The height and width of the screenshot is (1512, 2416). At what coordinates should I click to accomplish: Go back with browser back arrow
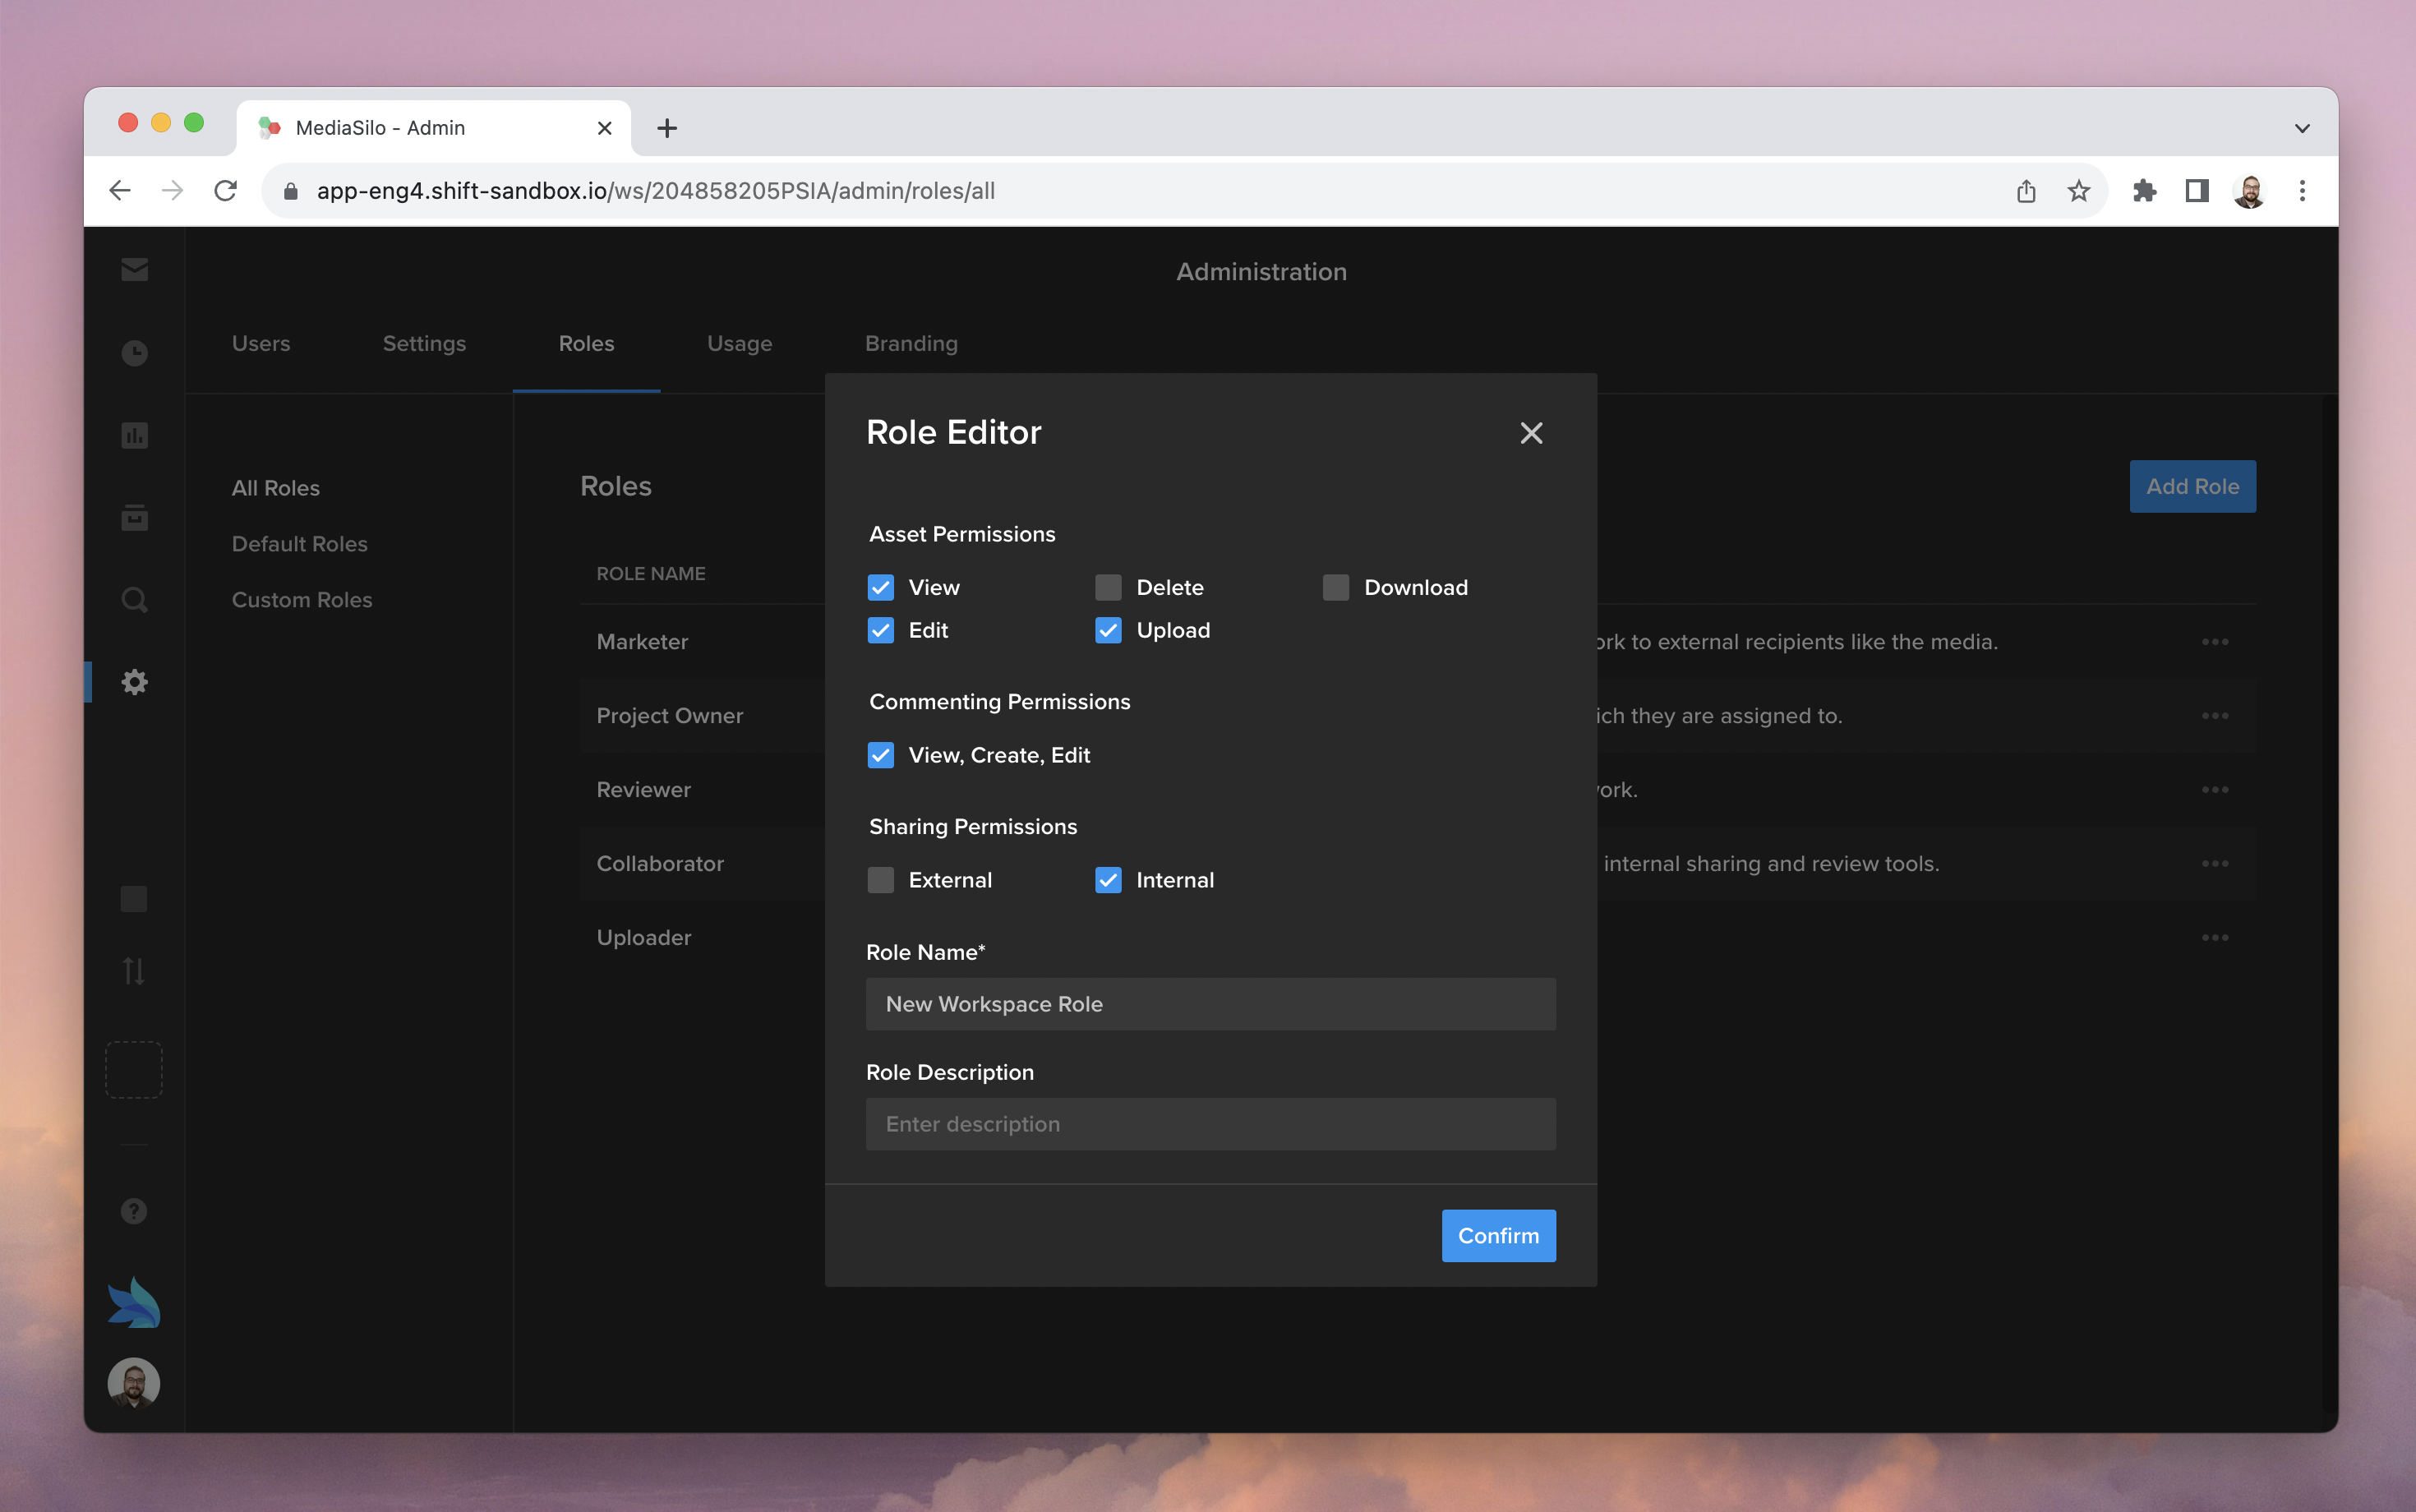(x=120, y=190)
